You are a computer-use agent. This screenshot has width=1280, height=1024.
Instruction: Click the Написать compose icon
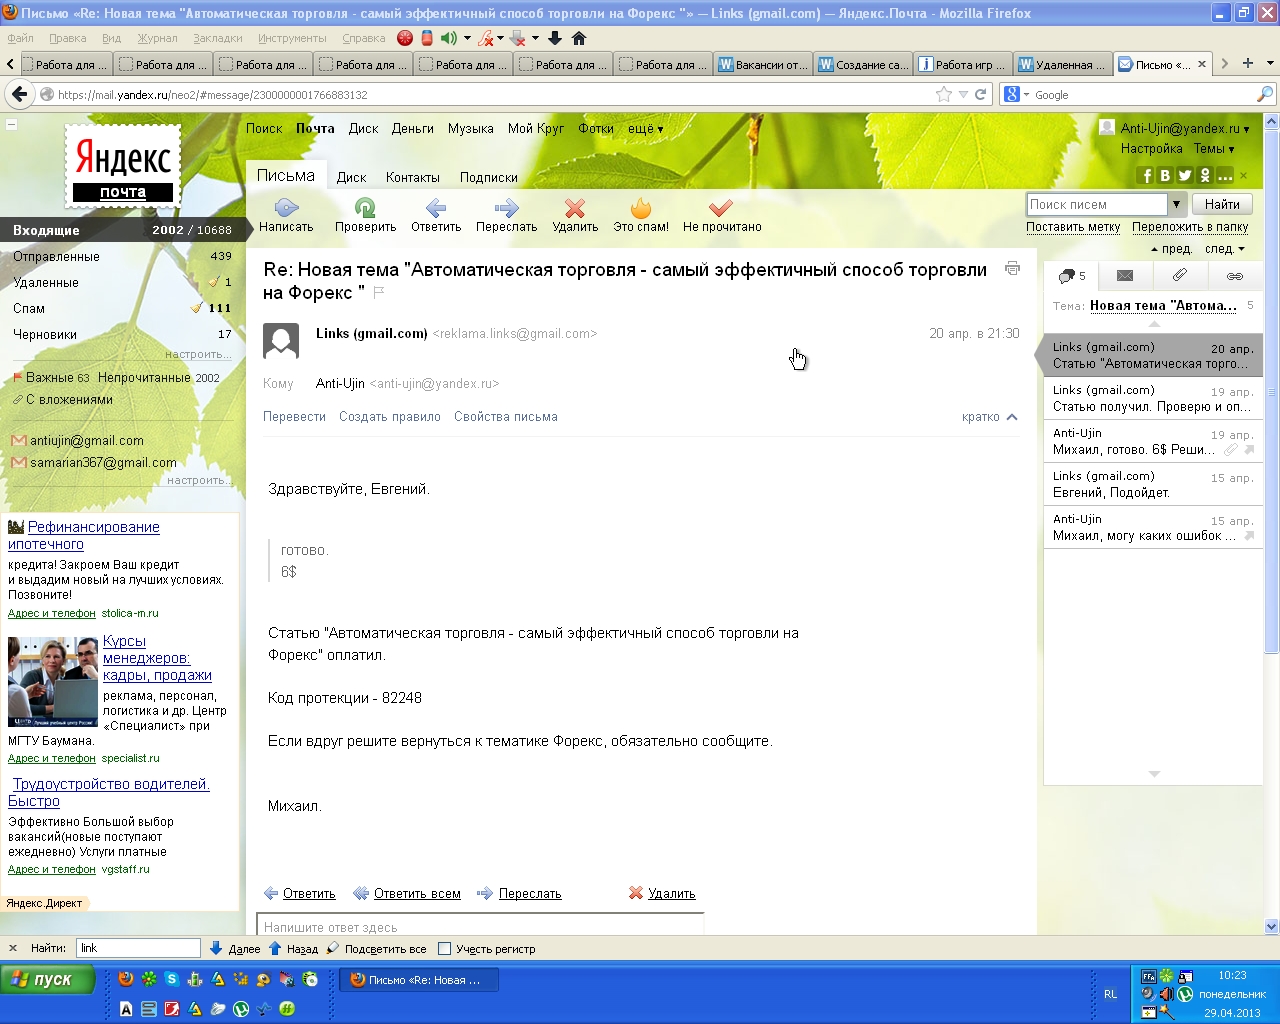coord(286,208)
